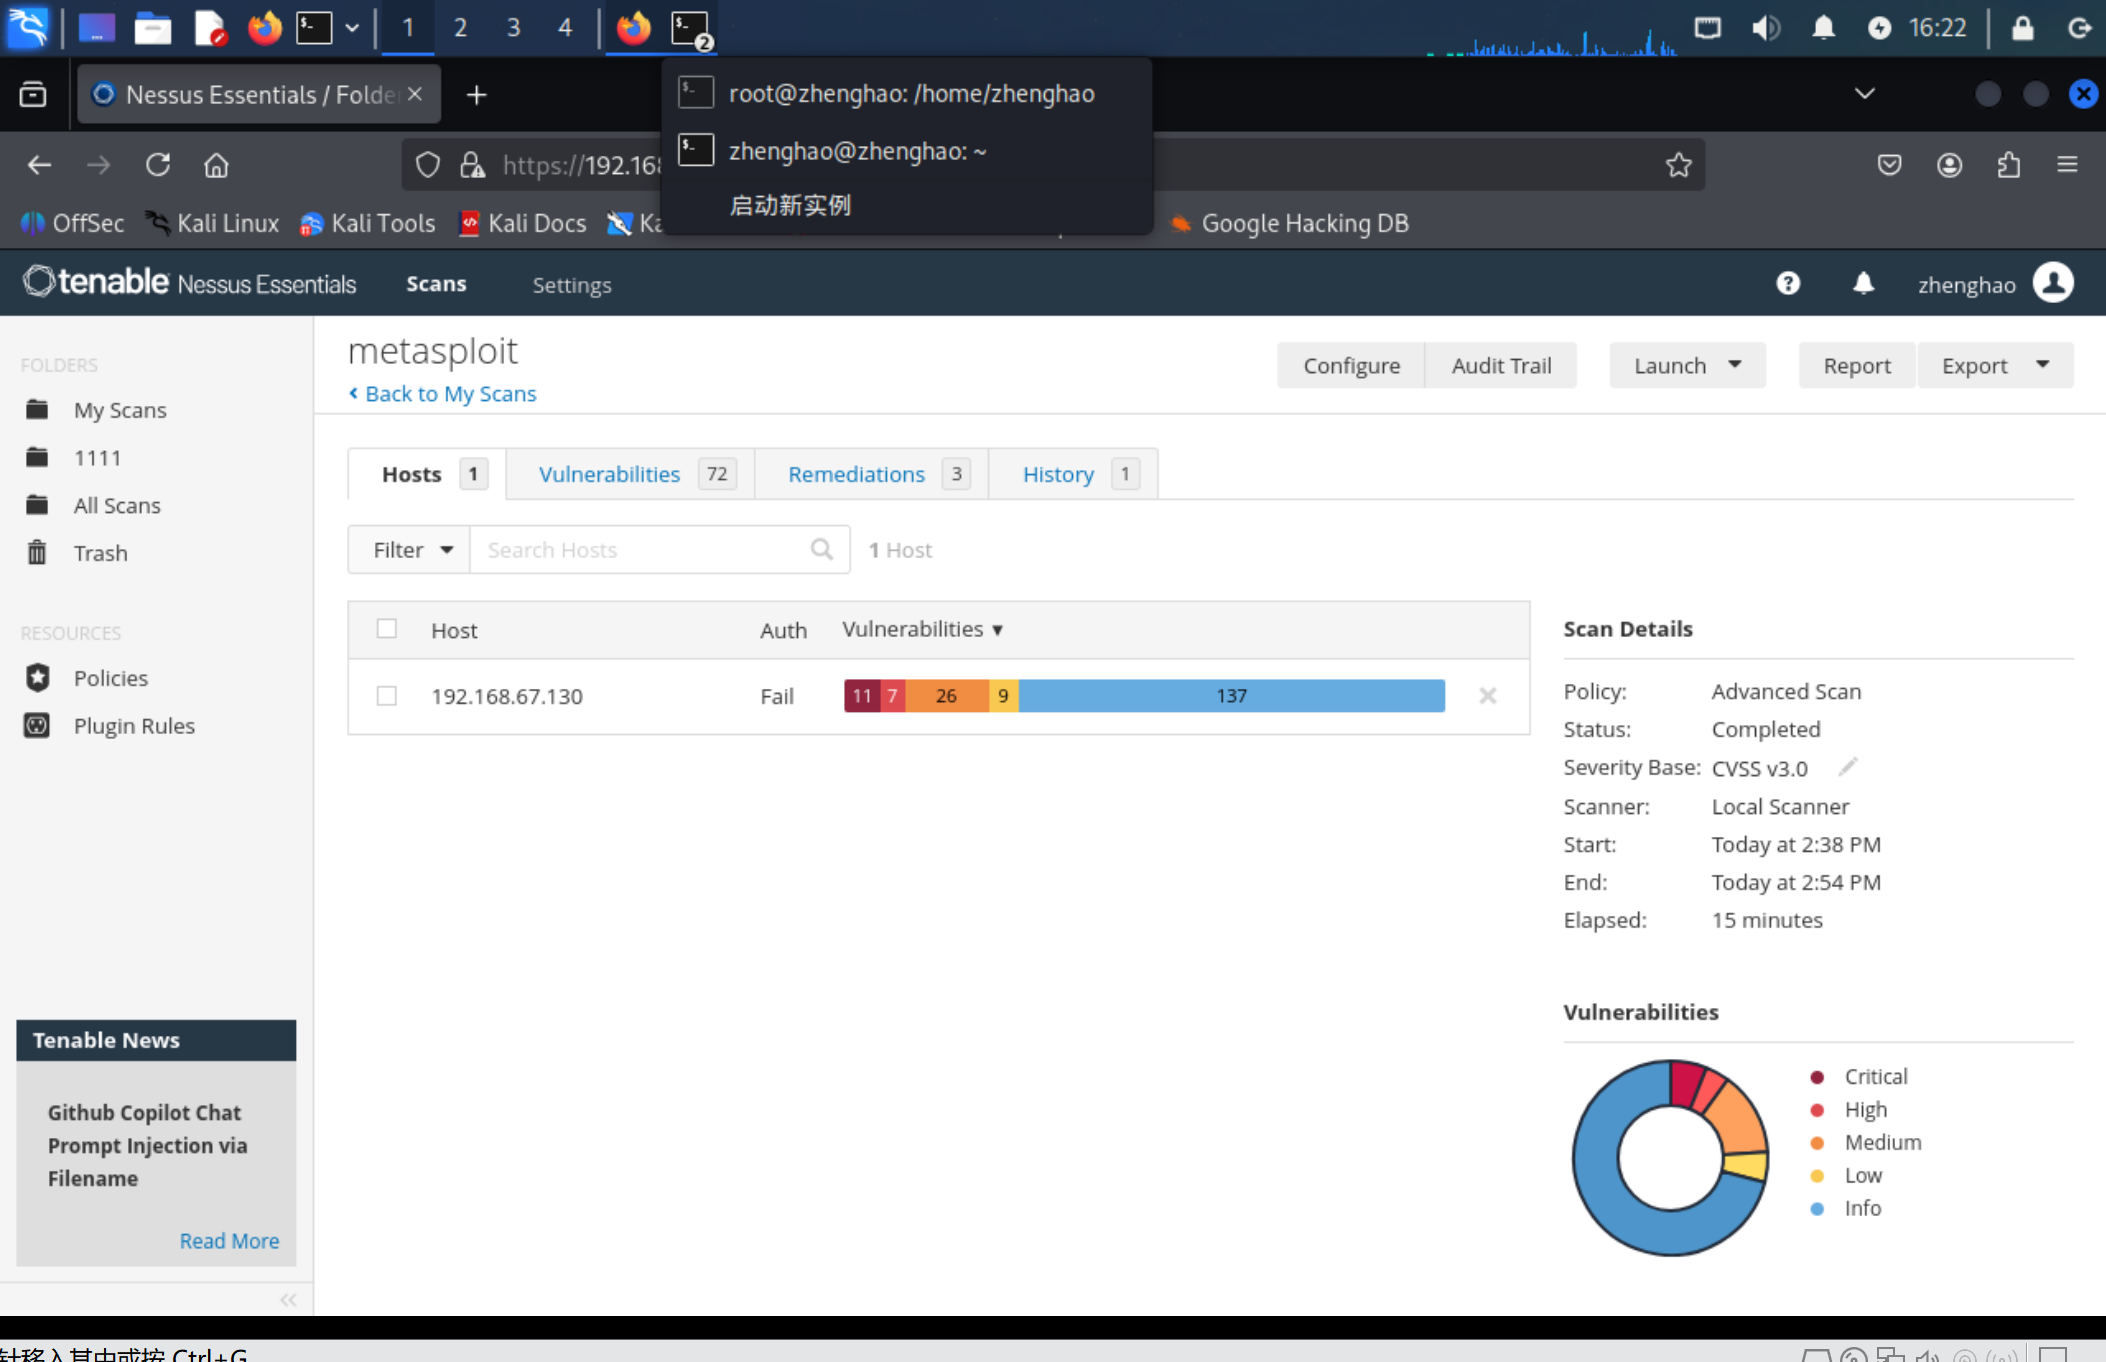
Task: Open Nessus notifications bell icon
Action: pos(1863,284)
